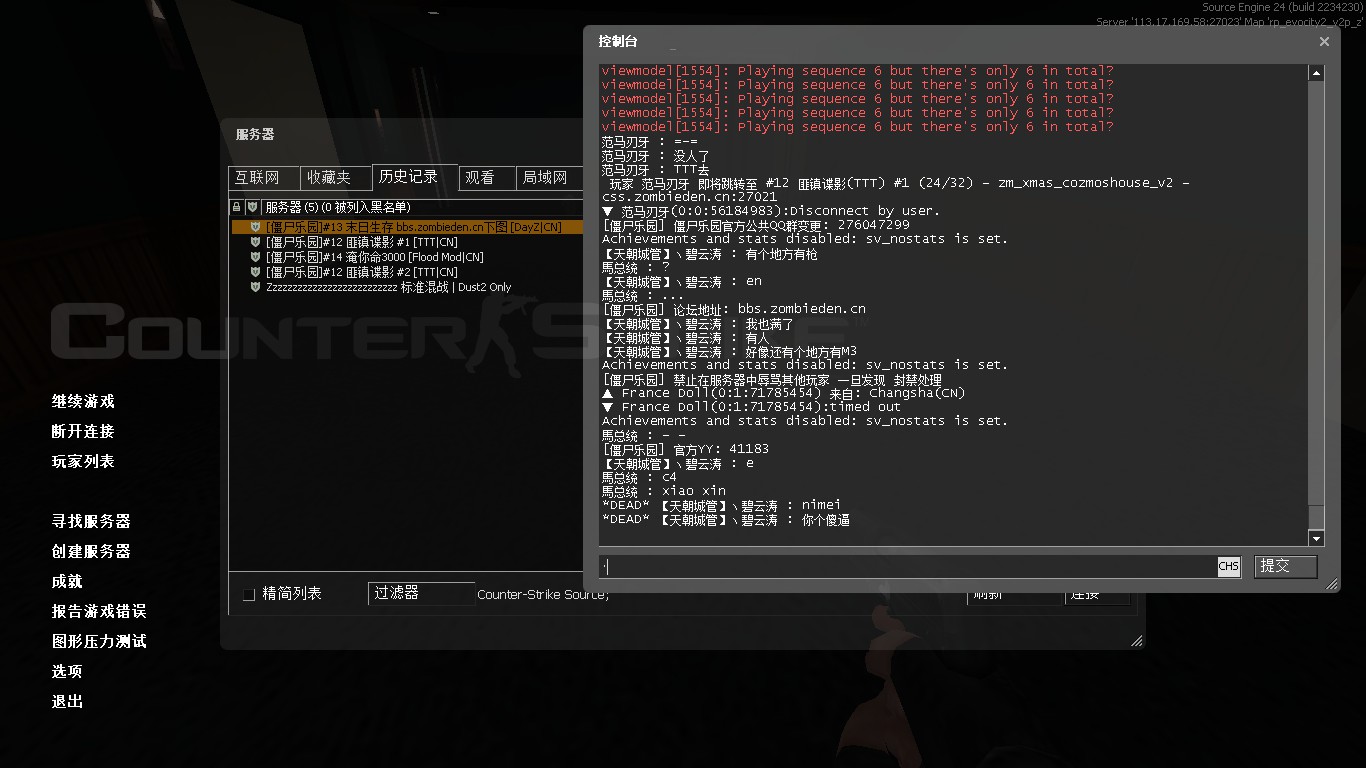Click 创建服务器 in the main menu
The height and width of the screenshot is (768, 1366).
(x=92, y=551)
